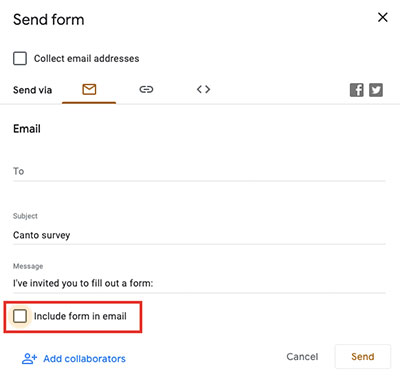Viewport: 400px width, 382px height.
Task: Cancel sending the form
Action: [x=302, y=357]
